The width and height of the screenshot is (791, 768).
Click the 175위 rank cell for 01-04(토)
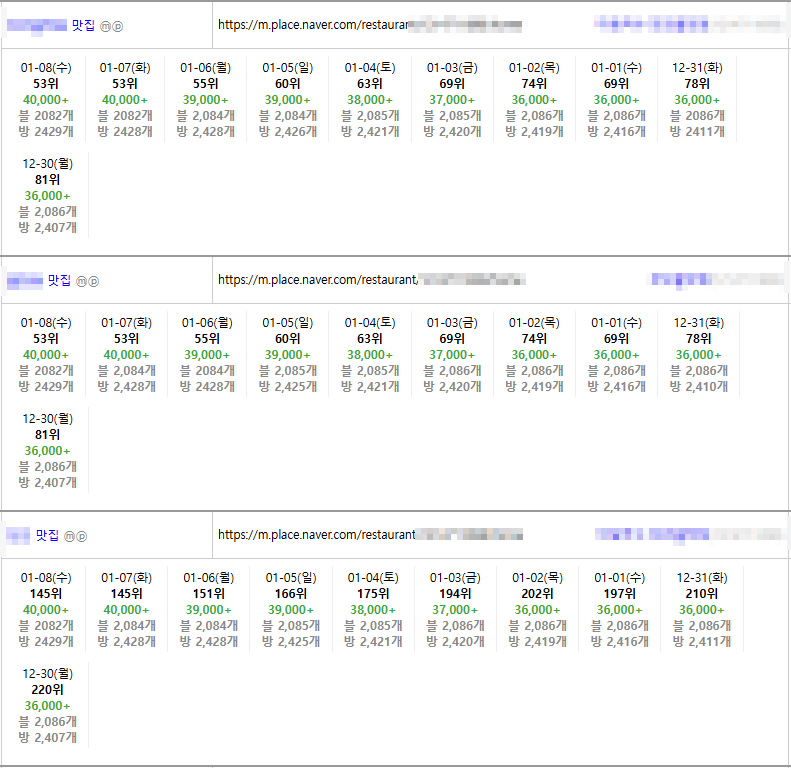pos(372,593)
